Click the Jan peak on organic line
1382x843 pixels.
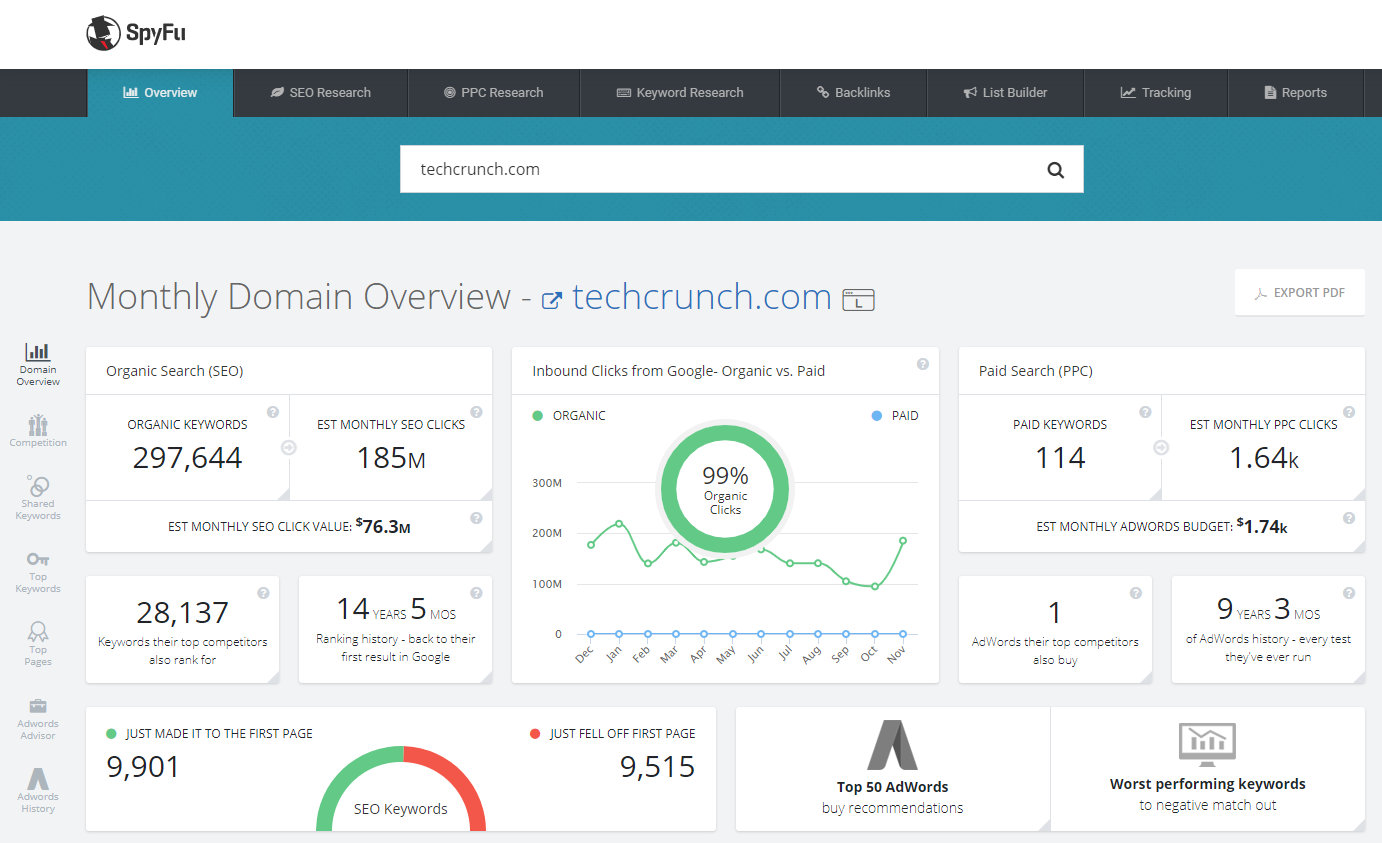619,523
